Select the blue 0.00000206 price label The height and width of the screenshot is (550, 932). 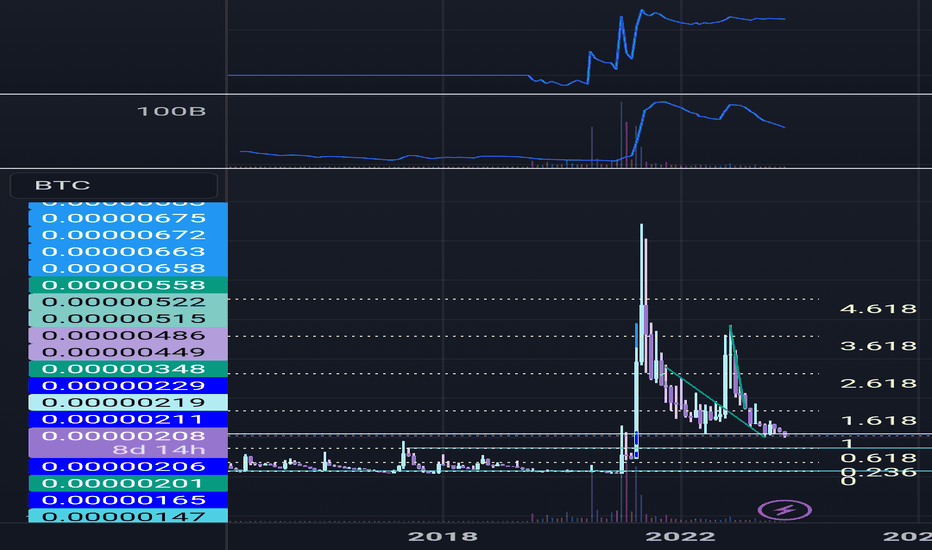tap(128, 466)
